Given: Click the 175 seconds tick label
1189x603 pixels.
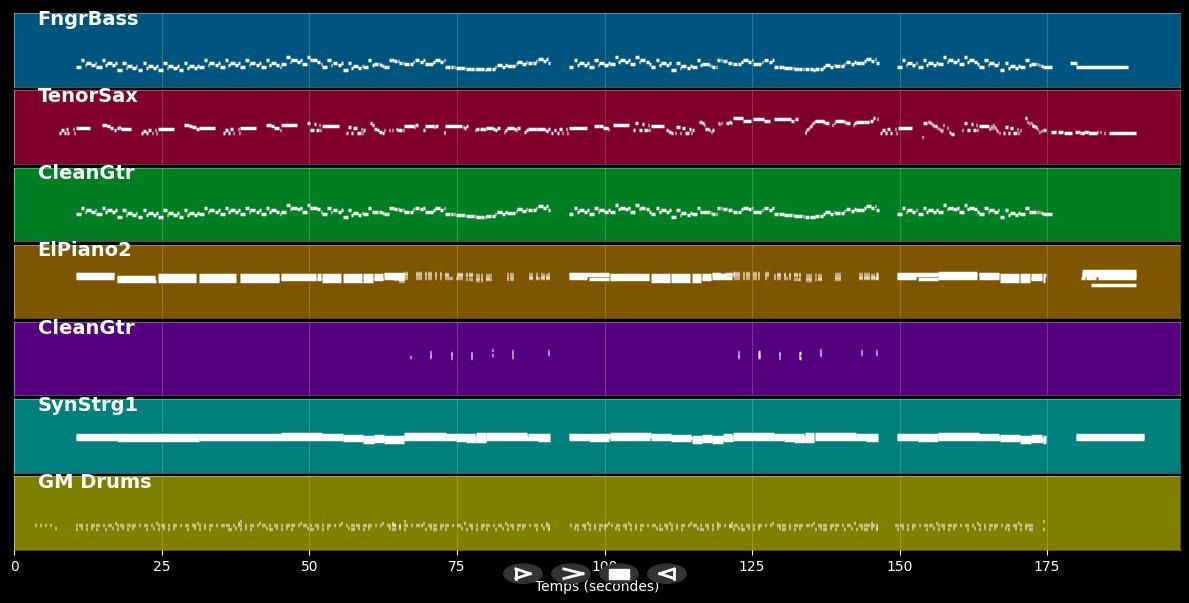Looking at the screenshot, I should coord(1047,567).
